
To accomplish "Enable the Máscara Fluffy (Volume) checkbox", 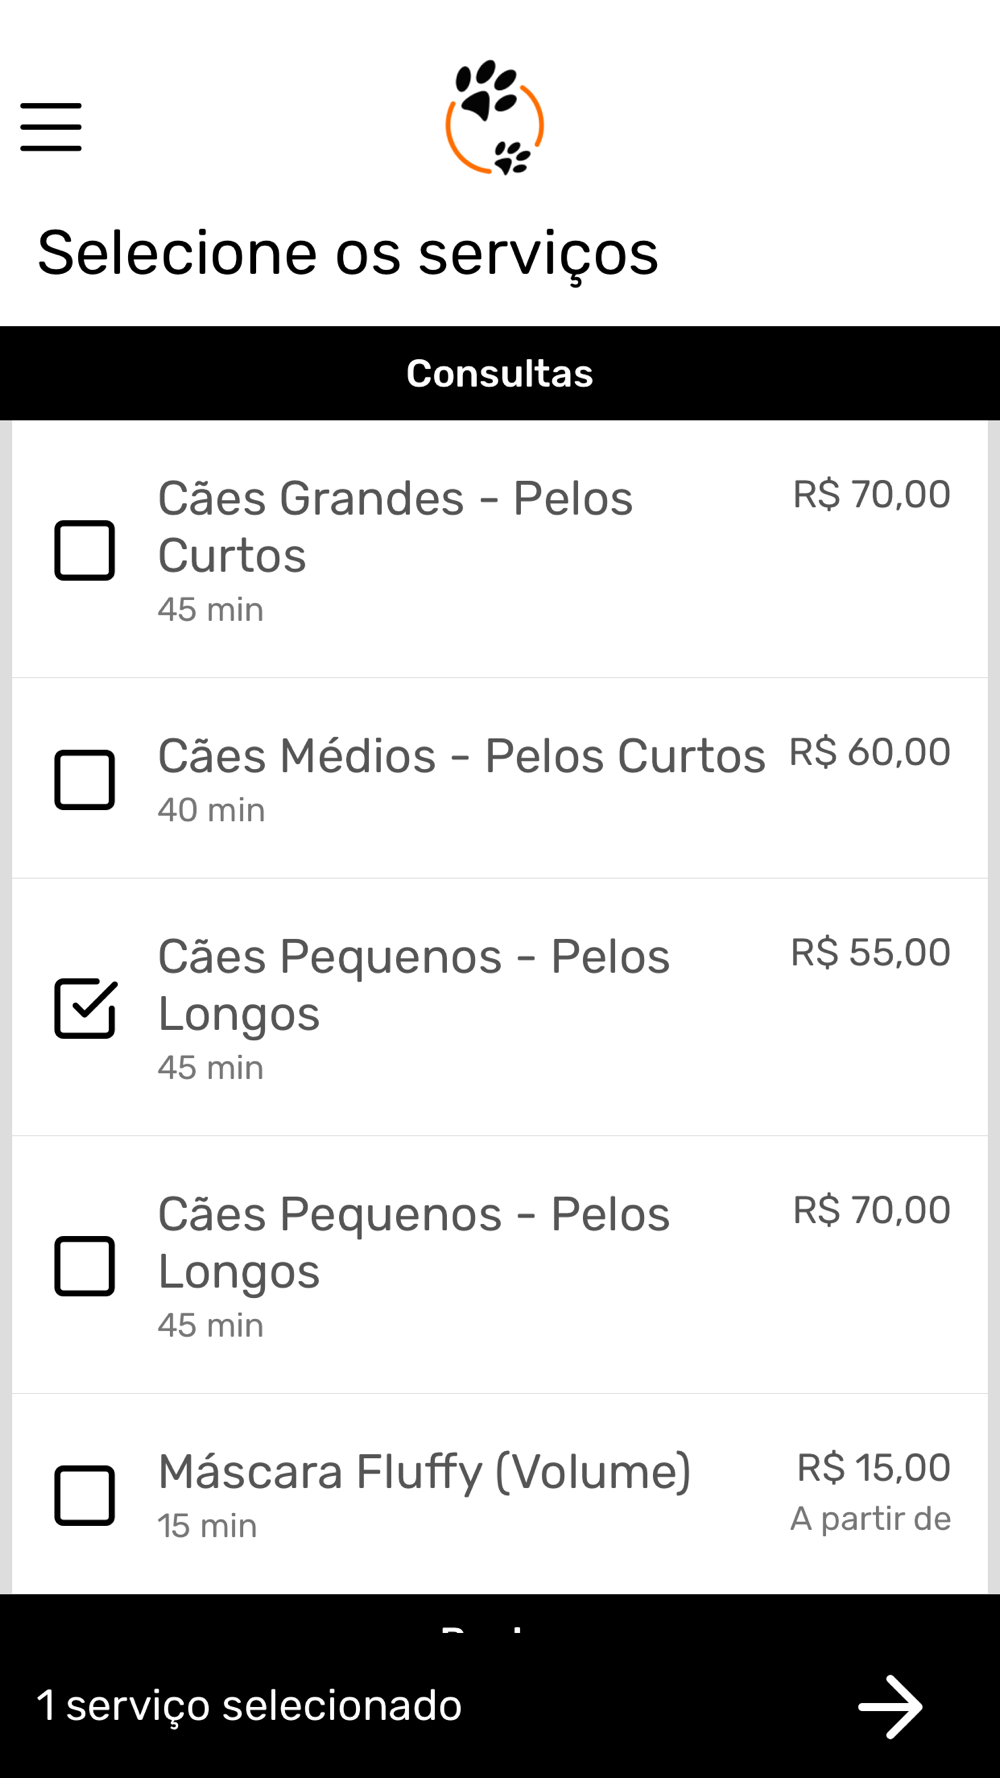I will tap(85, 1496).
